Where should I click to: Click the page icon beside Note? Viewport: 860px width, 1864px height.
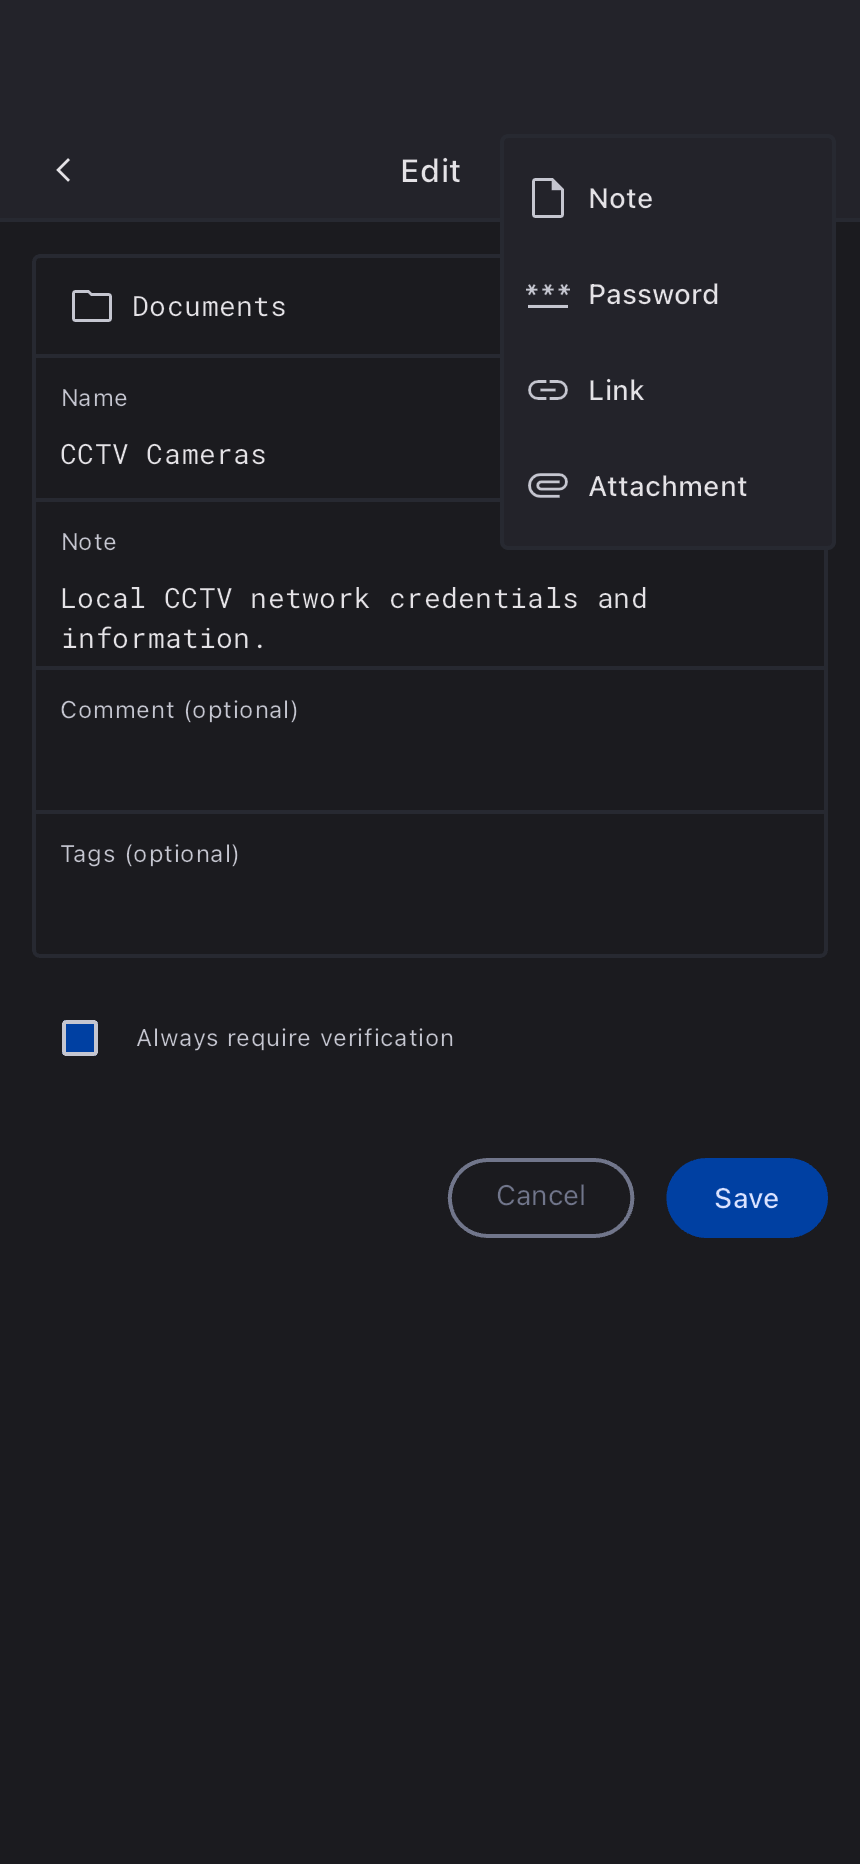(x=547, y=198)
